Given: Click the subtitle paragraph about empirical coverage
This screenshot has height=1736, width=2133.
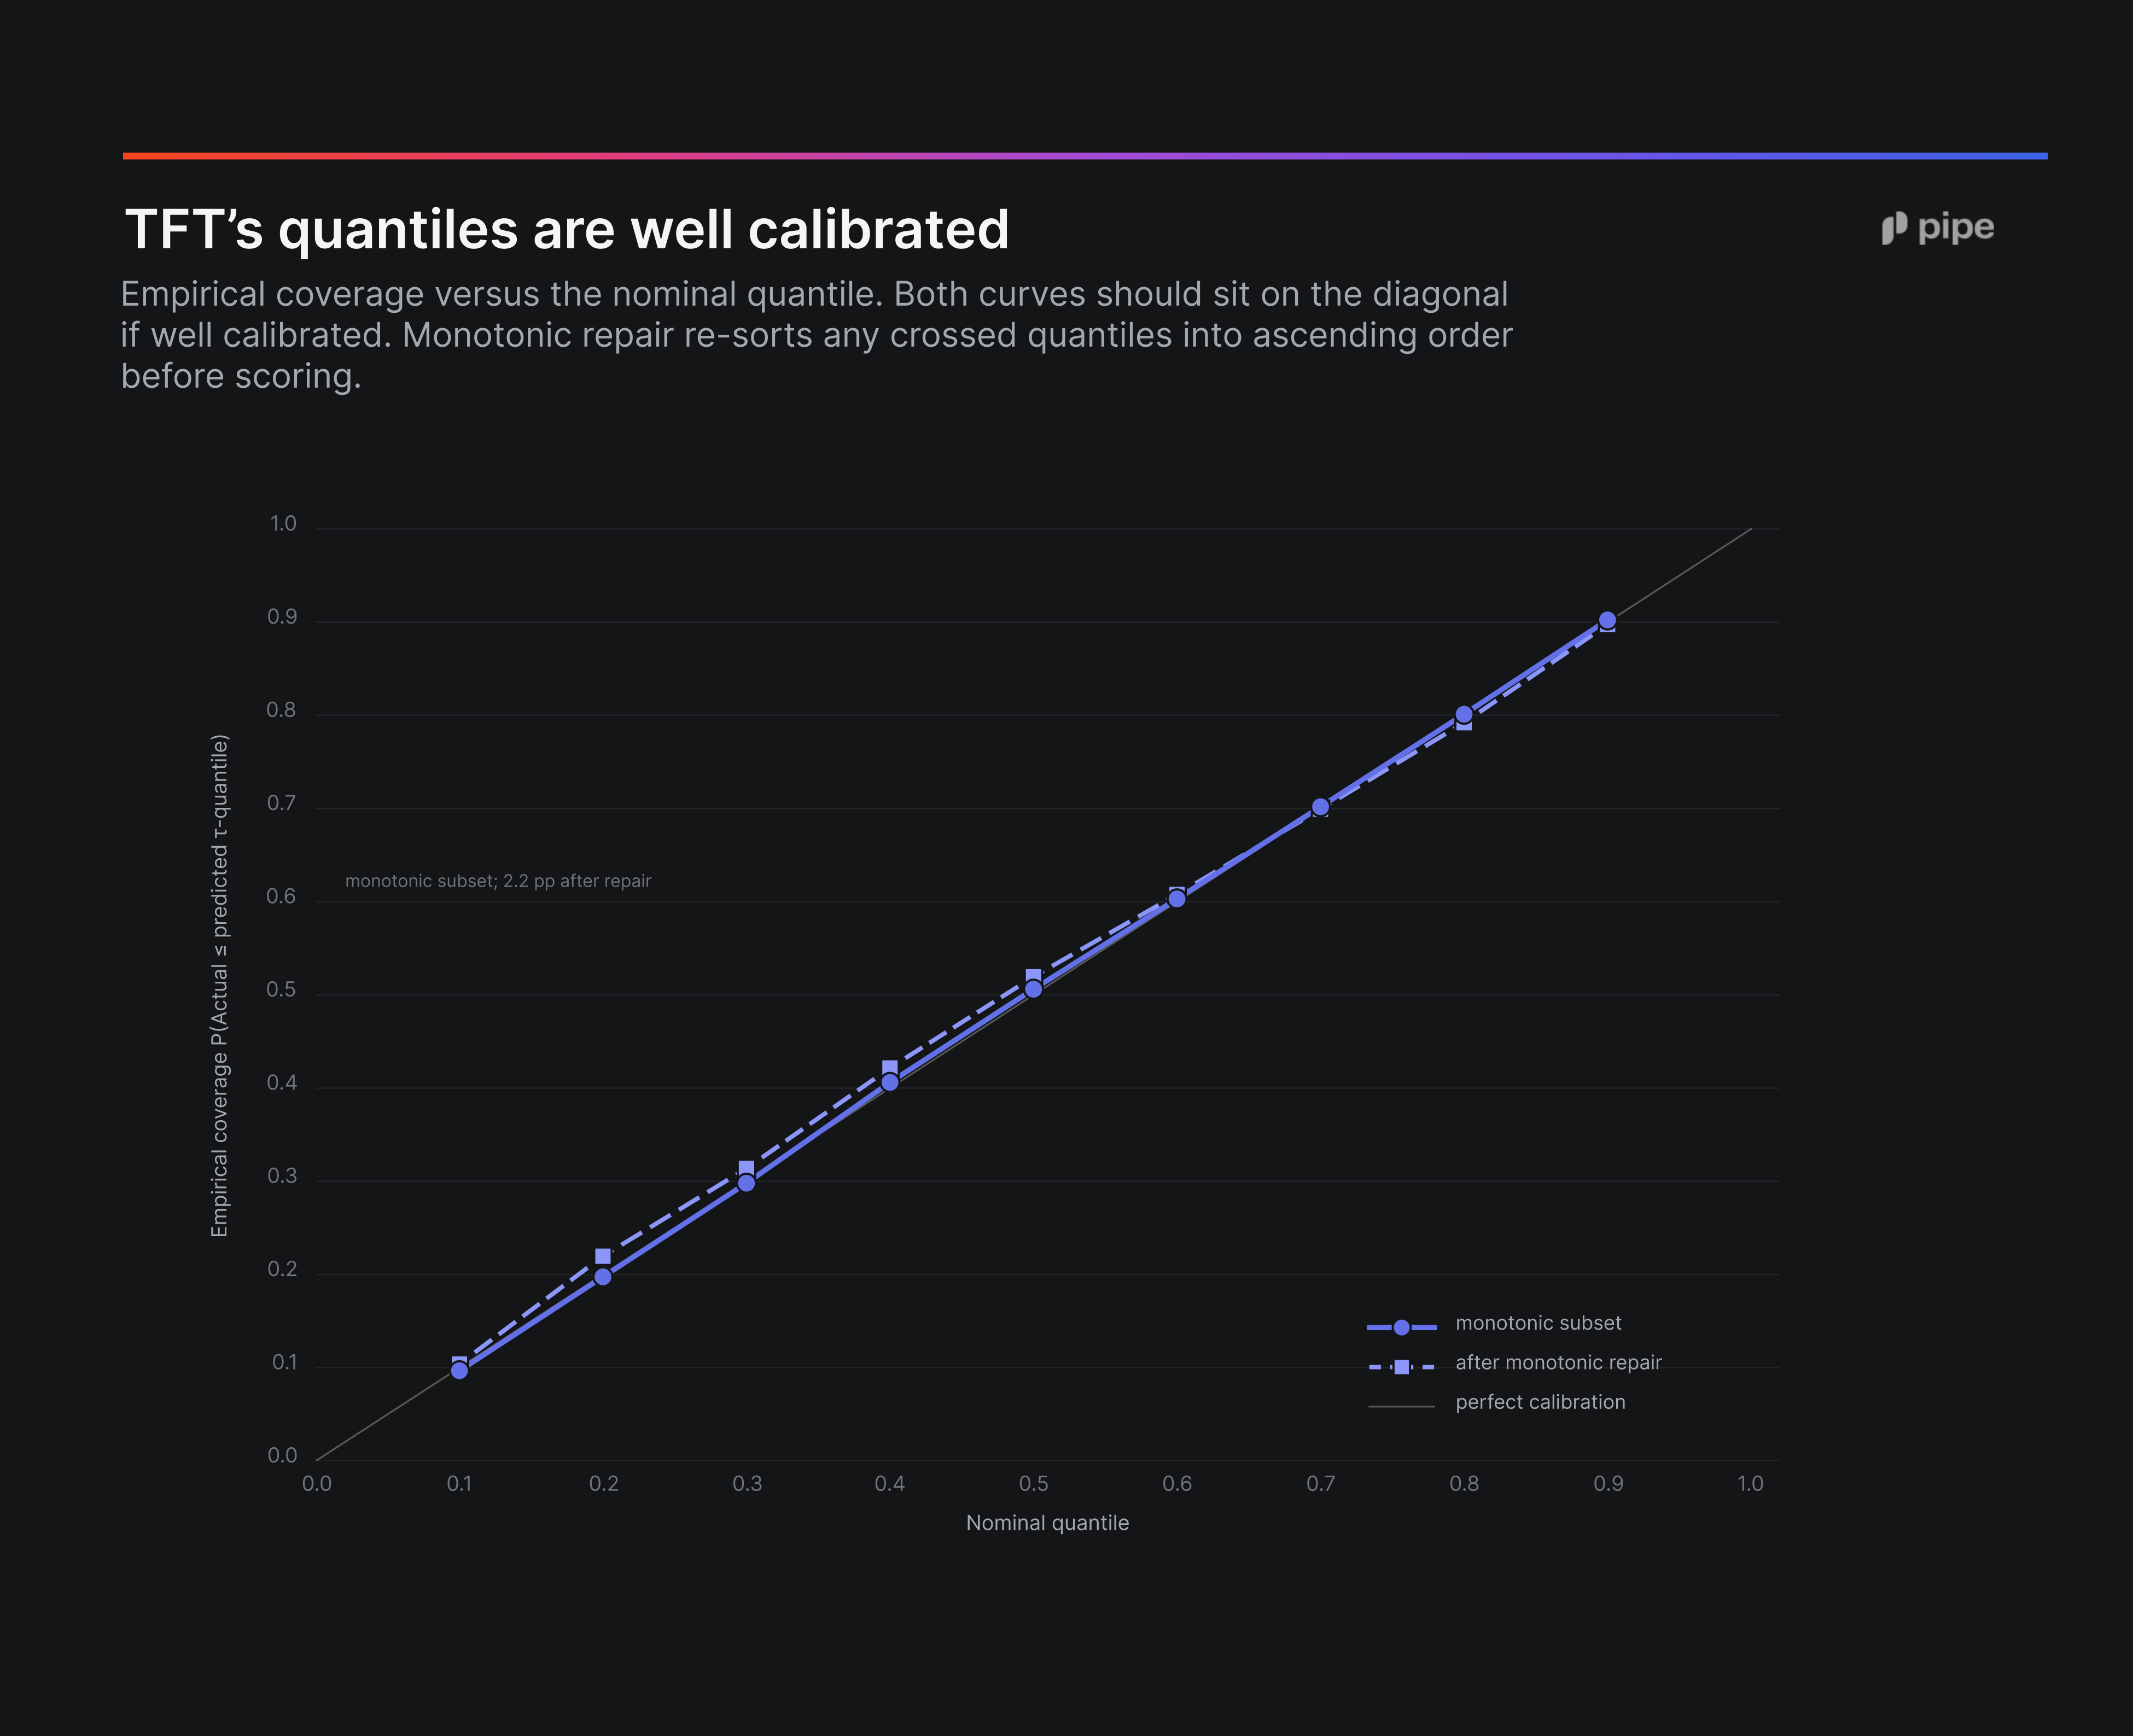Looking at the screenshot, I should 816,335.
